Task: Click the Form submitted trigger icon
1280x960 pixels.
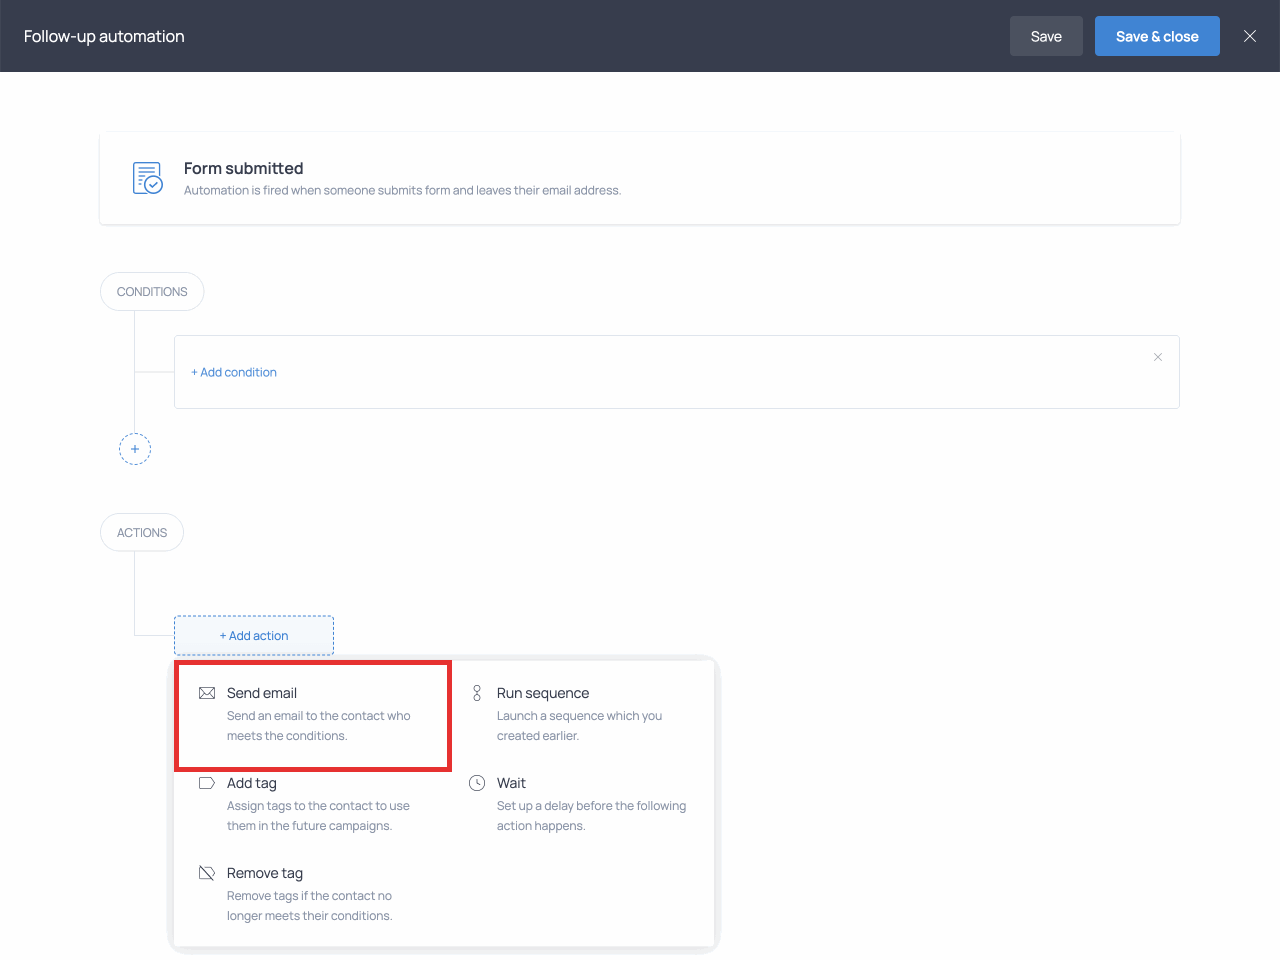Action: coord(148,178)
